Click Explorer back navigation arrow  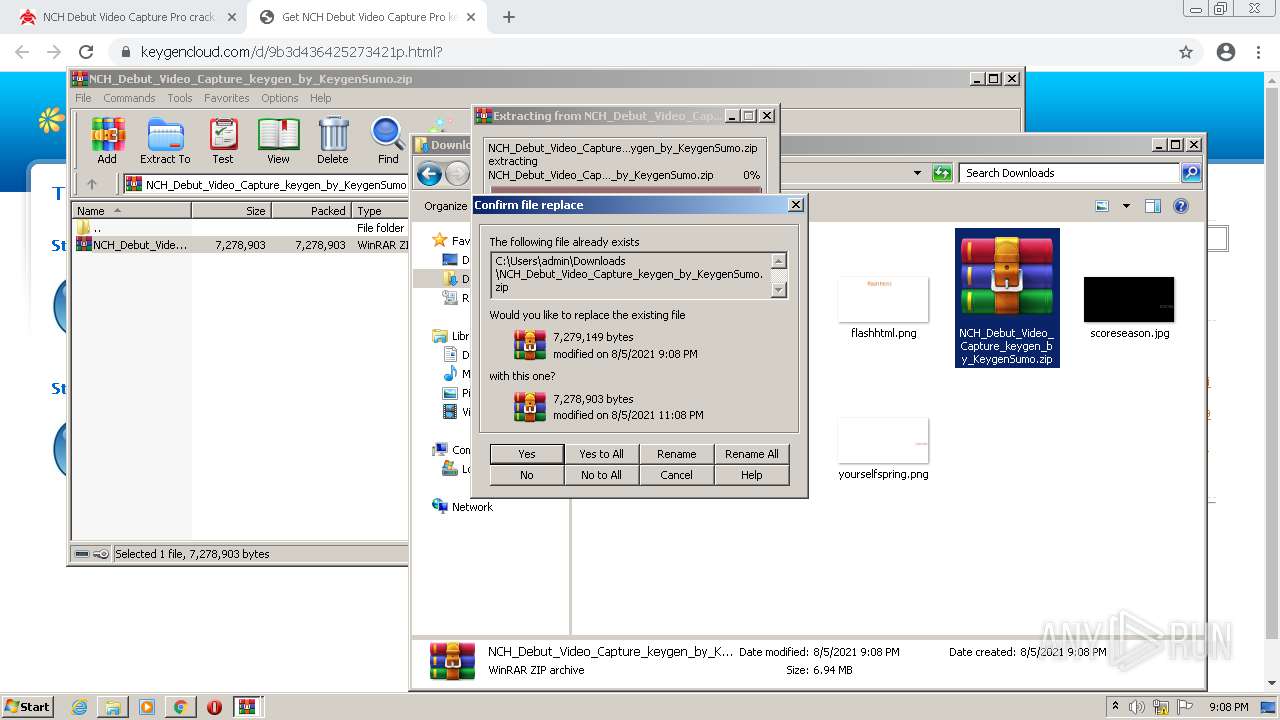tap(430, 174)
